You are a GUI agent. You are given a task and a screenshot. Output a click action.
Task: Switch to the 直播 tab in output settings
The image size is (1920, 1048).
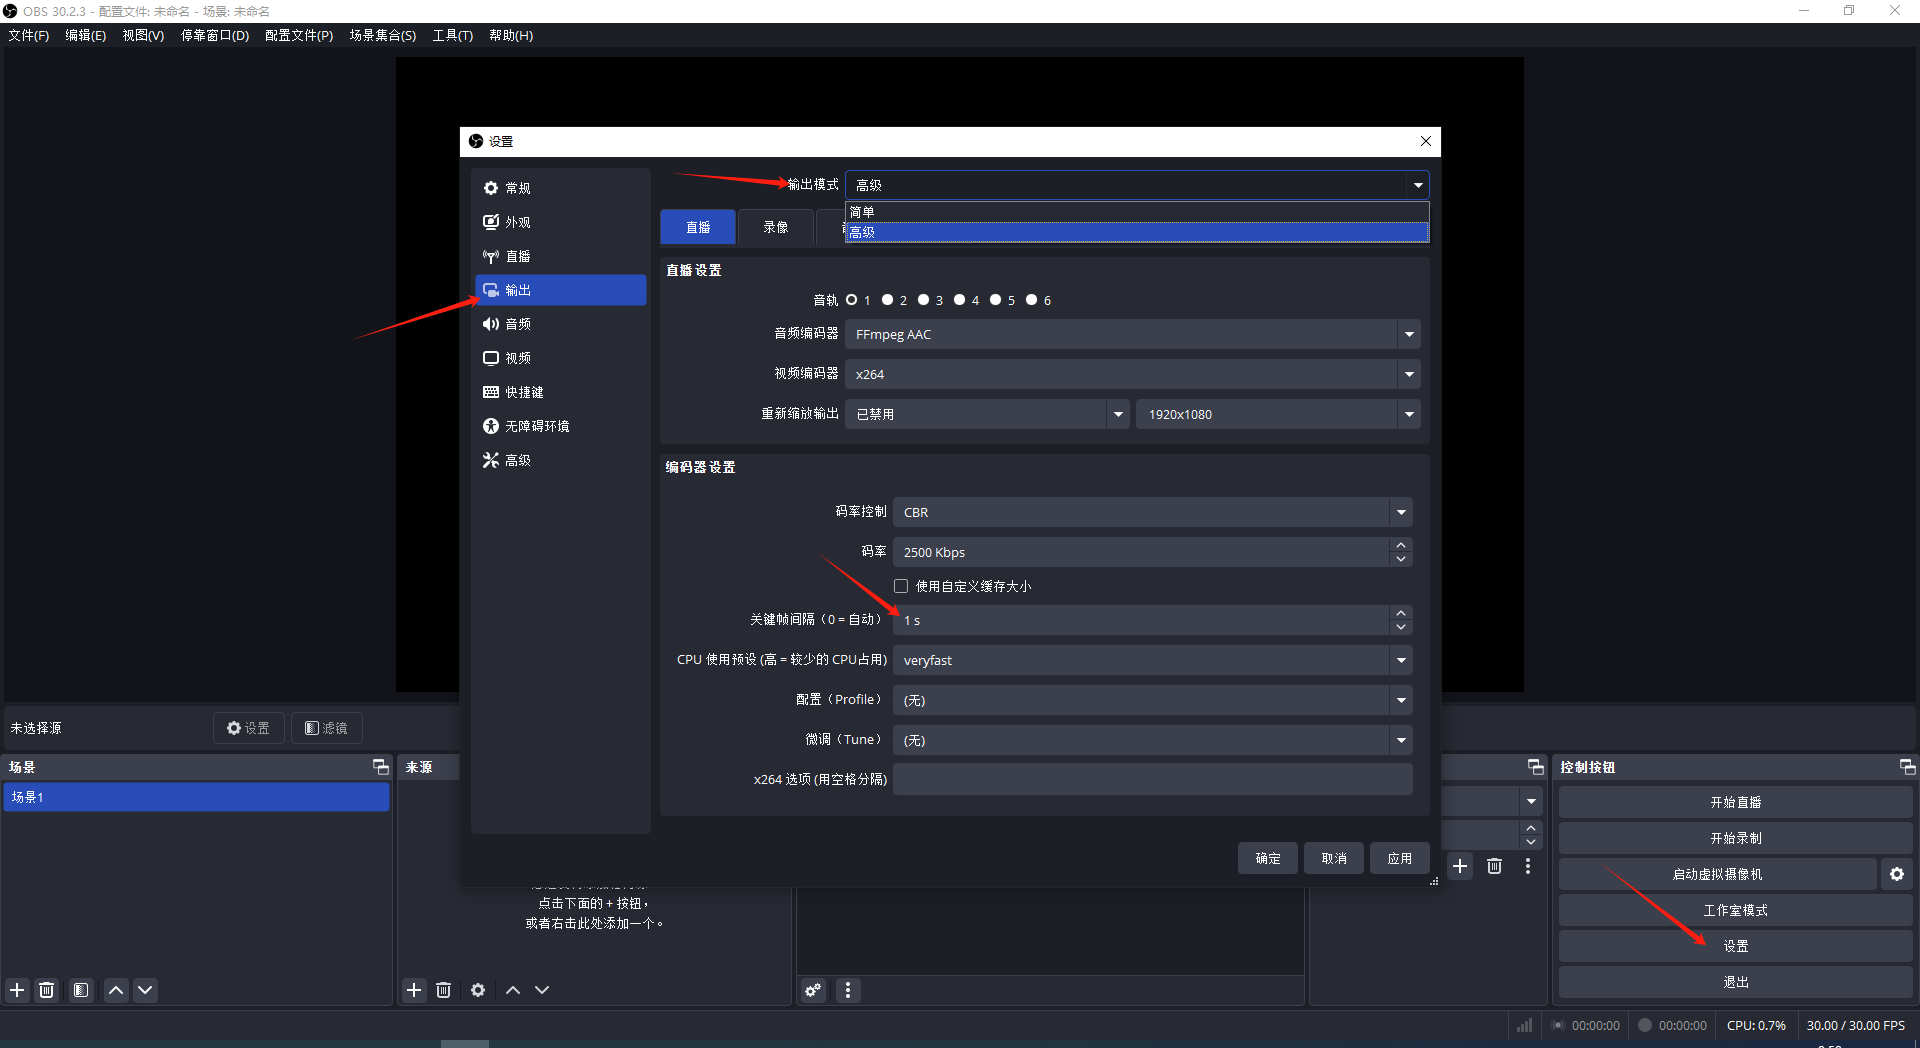pos(698,227)
